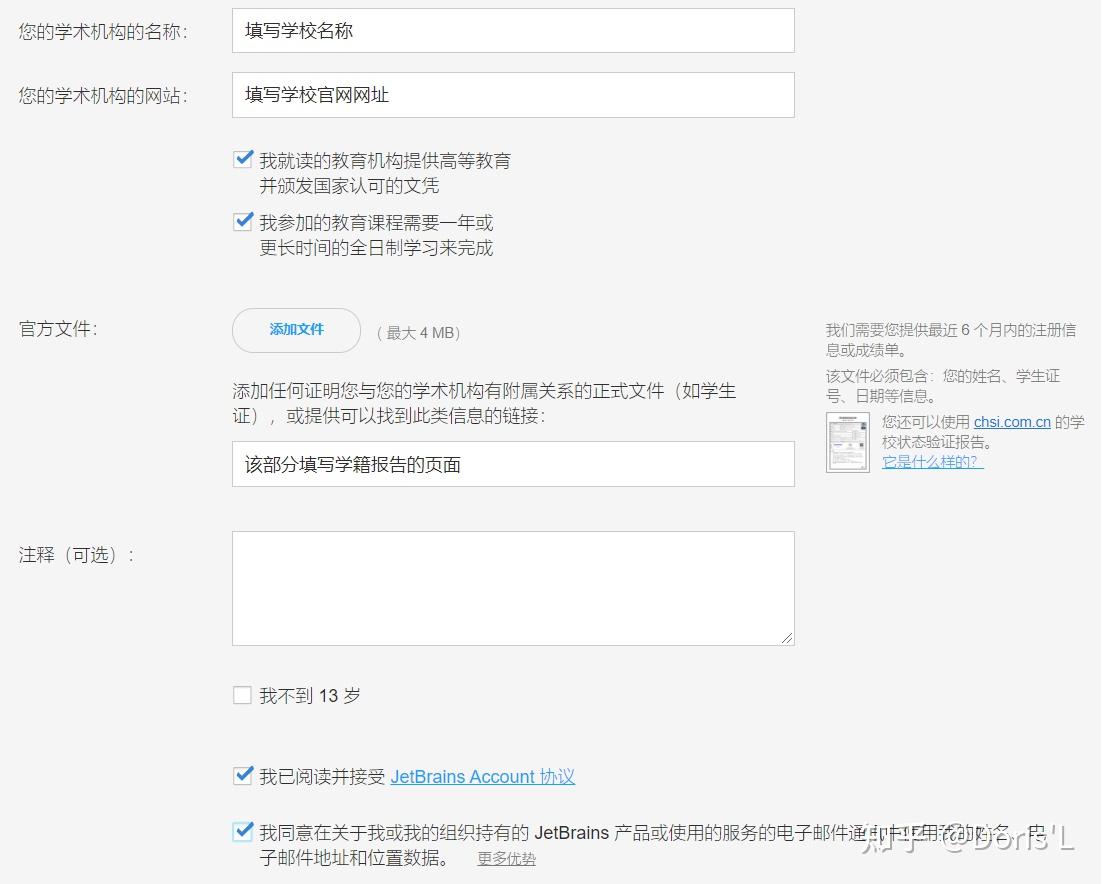Click the textarea resize handle
Viewport: 1102px width, 884px height.
coord(789,640)
